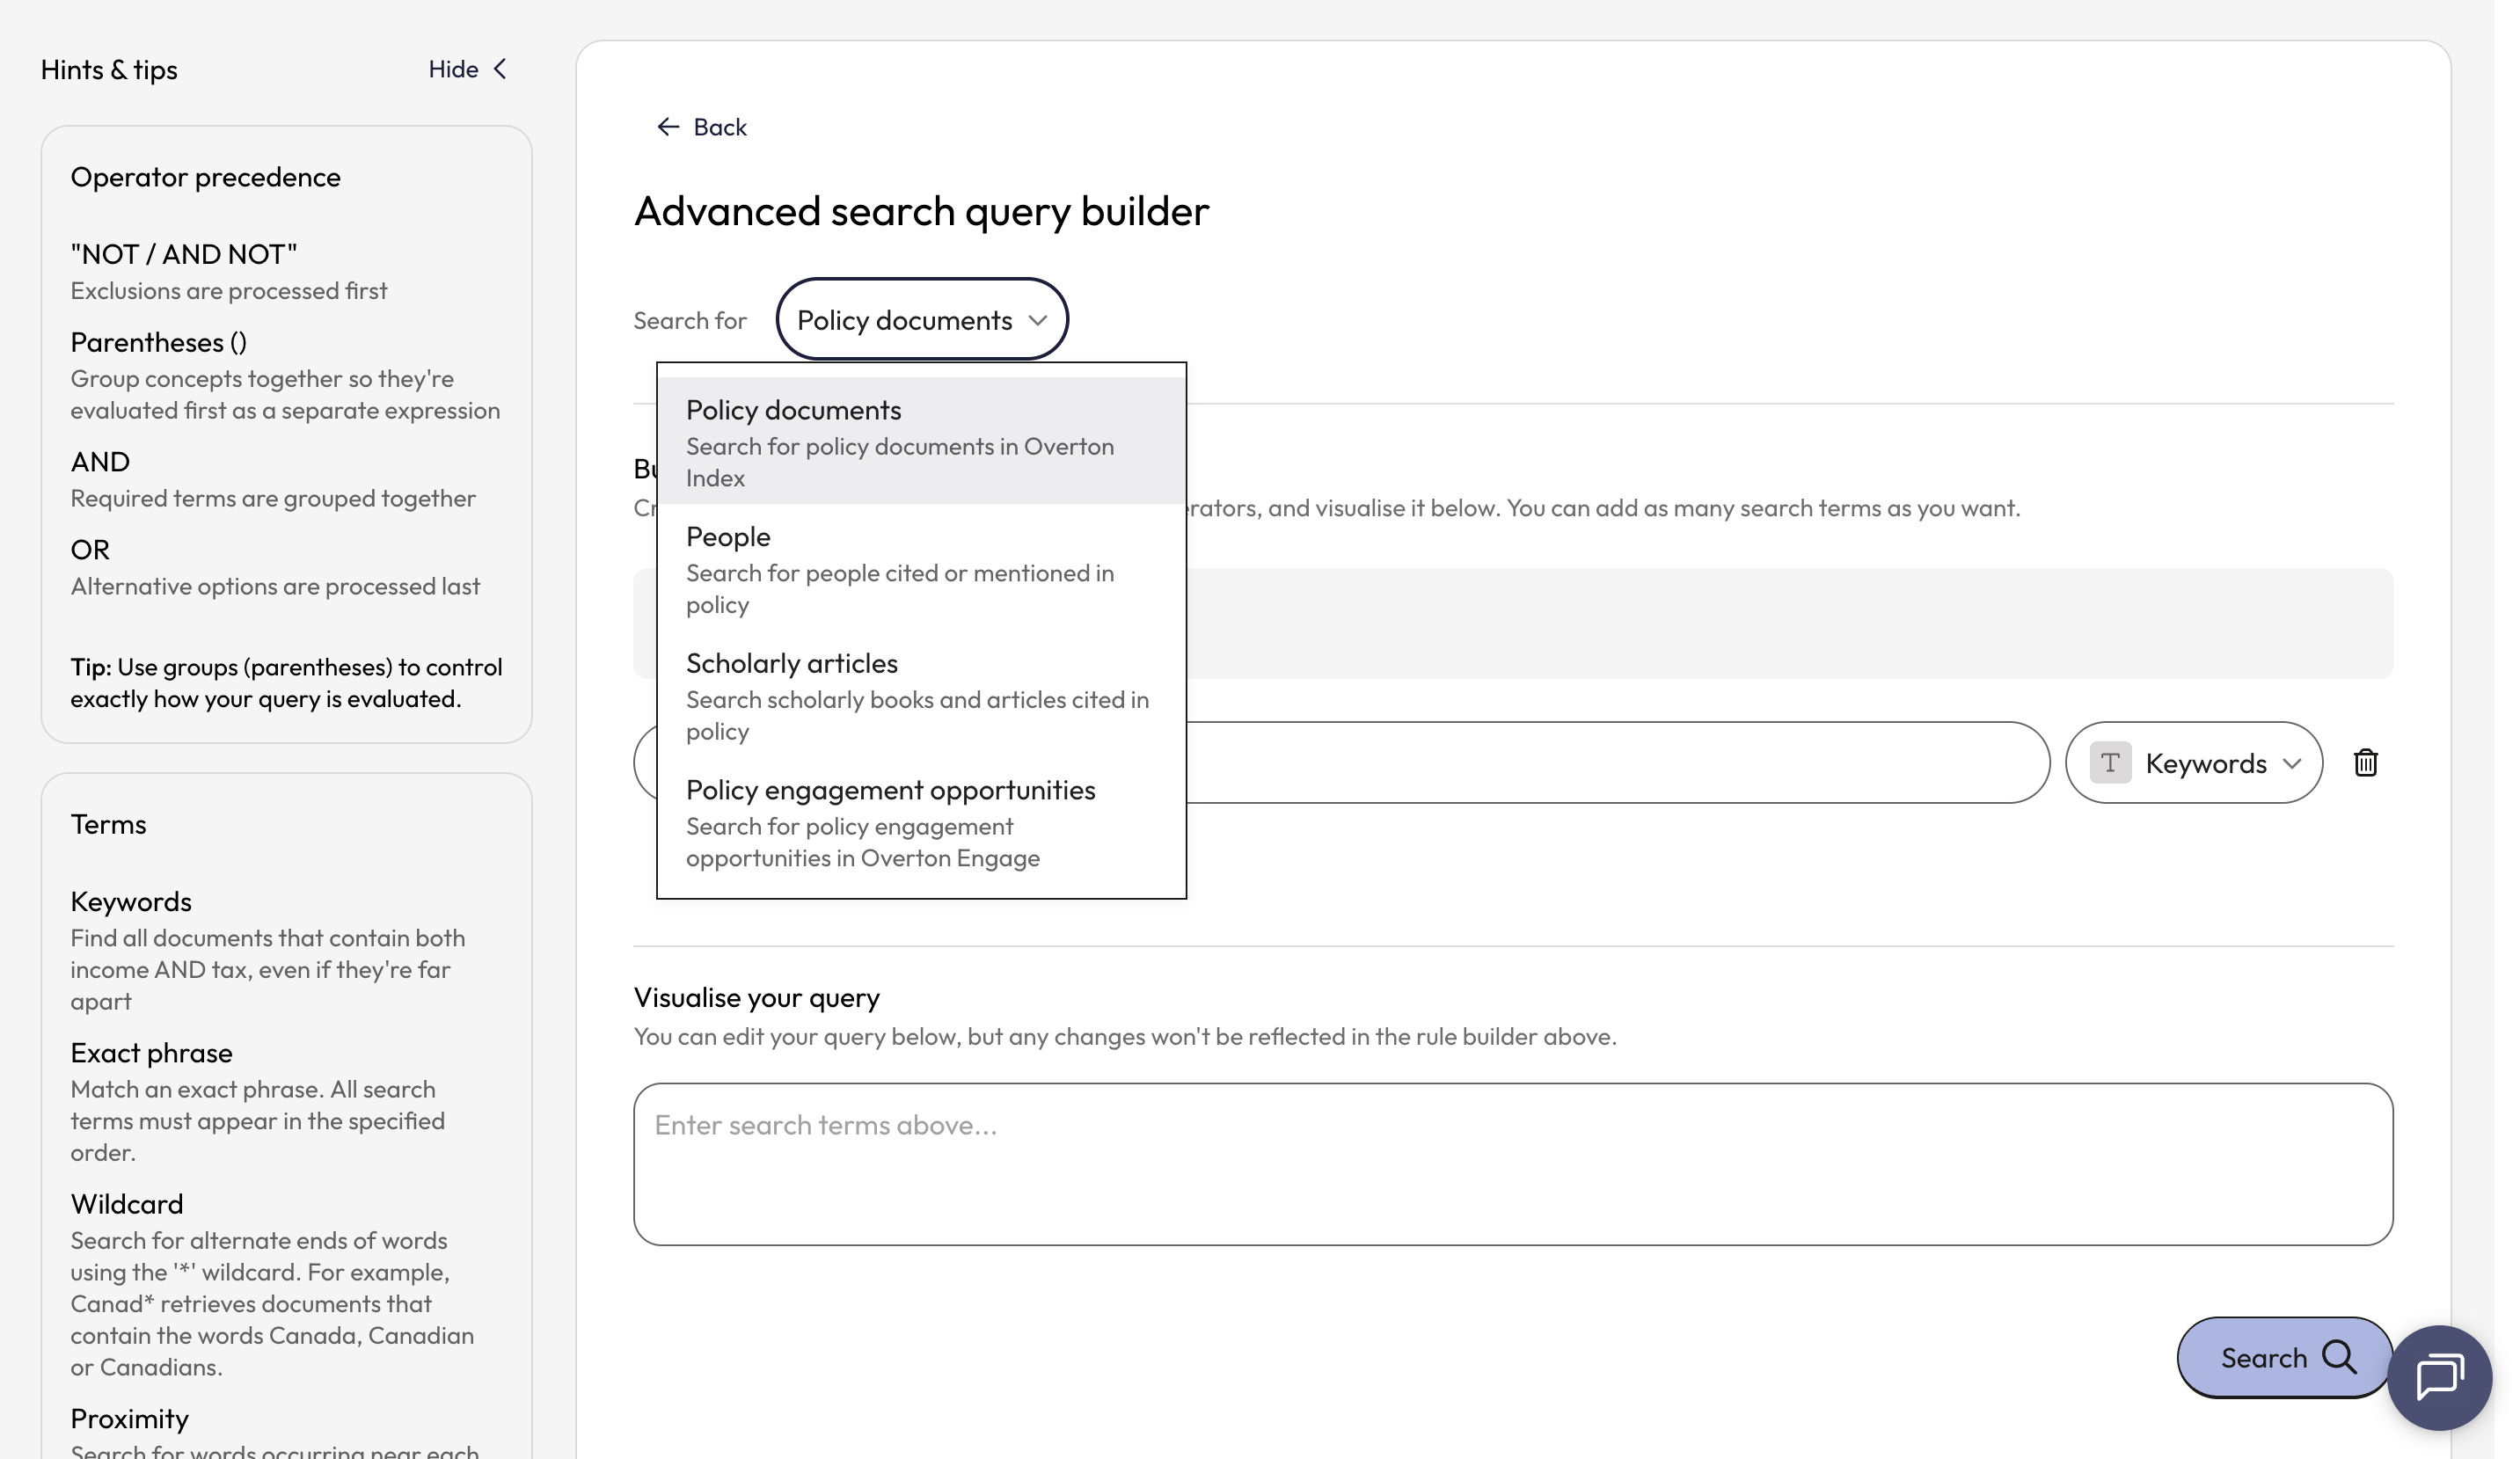
Task: Click the chevron beside Hide
Action: [x=500, y=69]
